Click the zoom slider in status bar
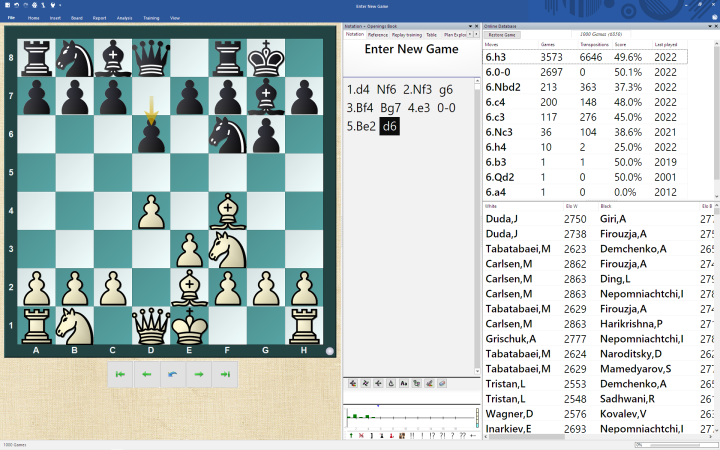The image size is (720, 450). (x=675, y=445)
